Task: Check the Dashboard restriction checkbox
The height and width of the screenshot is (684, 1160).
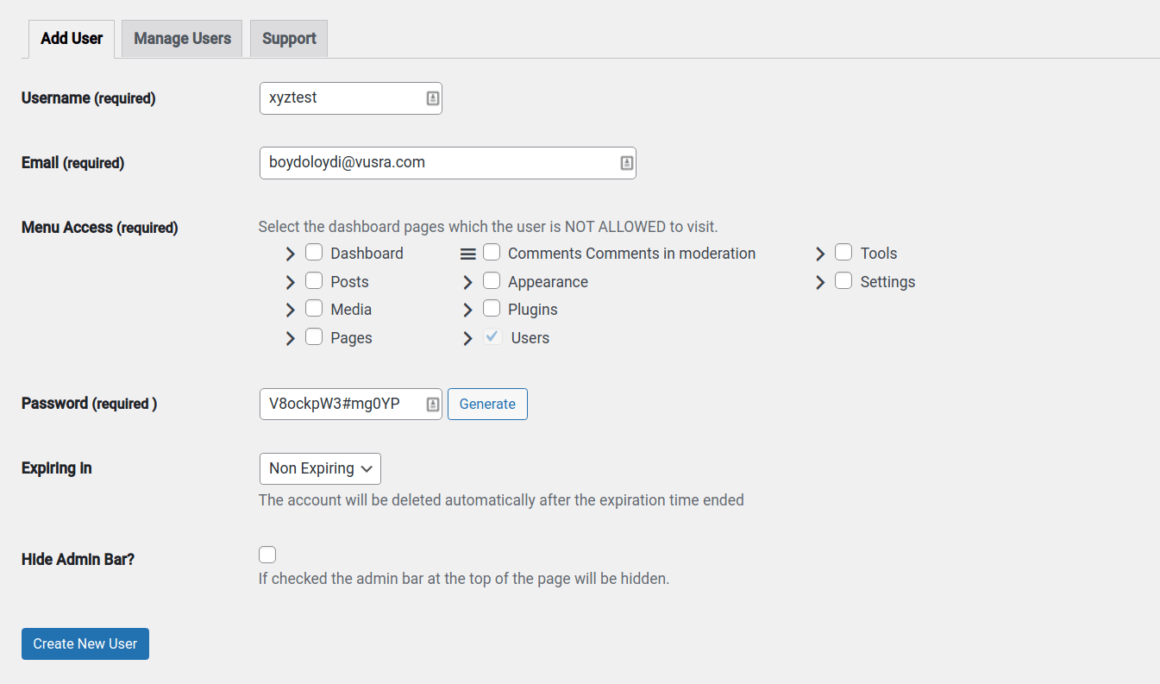Action: (314, 253)
